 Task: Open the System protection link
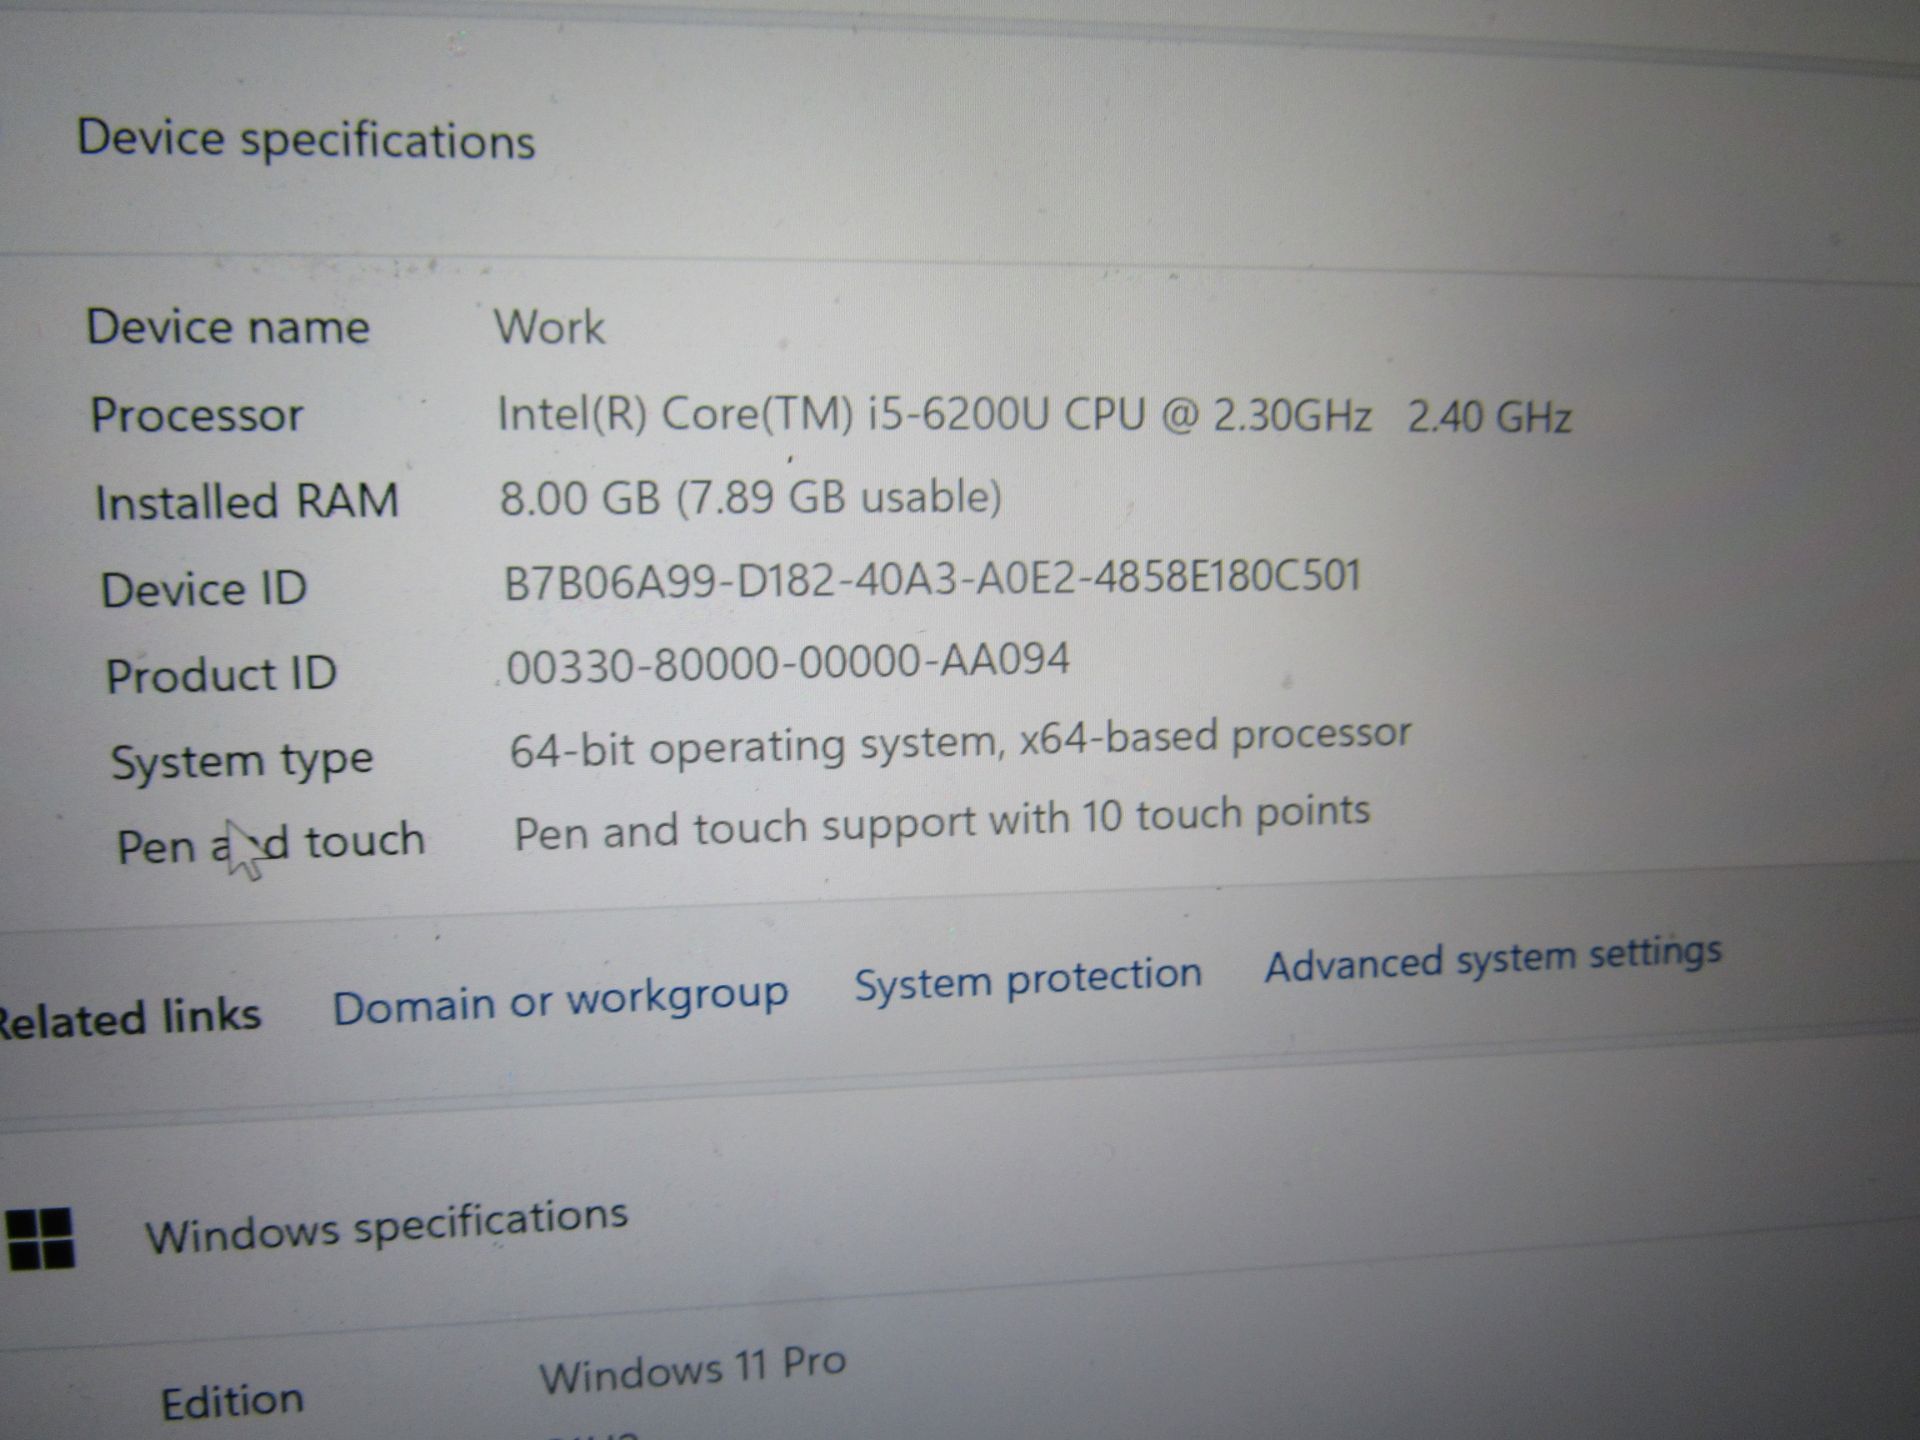pos(1028,978)
